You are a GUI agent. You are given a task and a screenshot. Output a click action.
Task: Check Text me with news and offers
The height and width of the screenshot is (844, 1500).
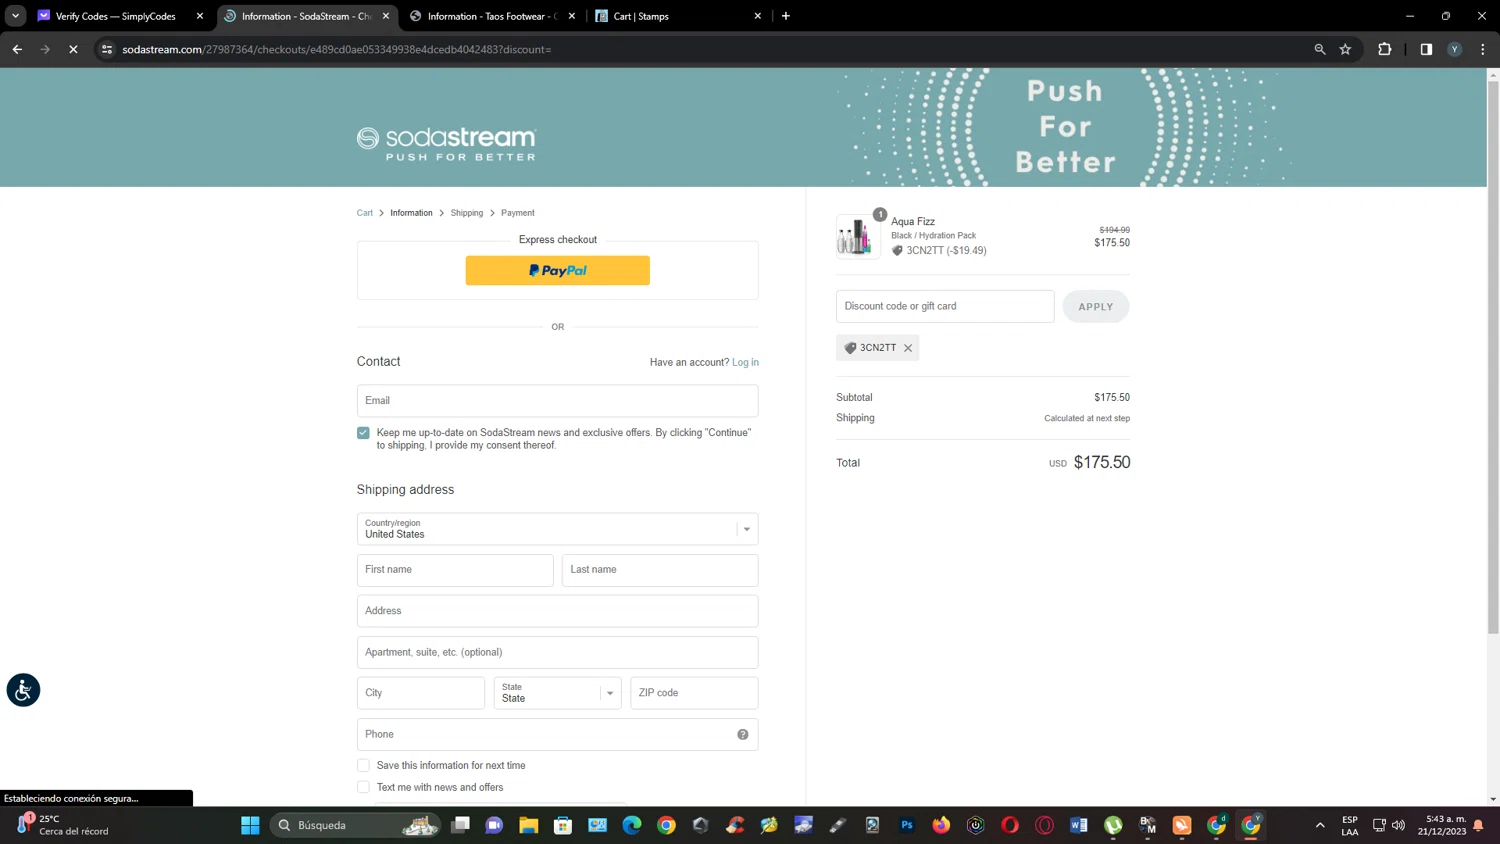click(363, 787)
